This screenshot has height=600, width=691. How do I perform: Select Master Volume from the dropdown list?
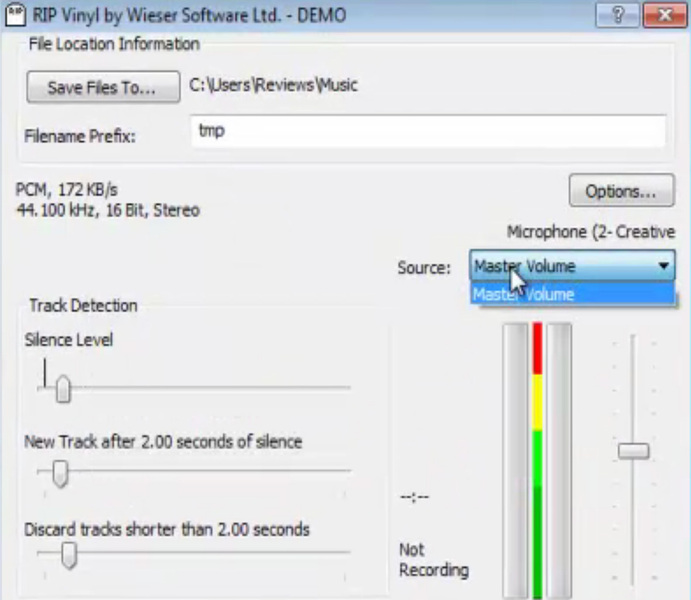[x=572, y=294]
